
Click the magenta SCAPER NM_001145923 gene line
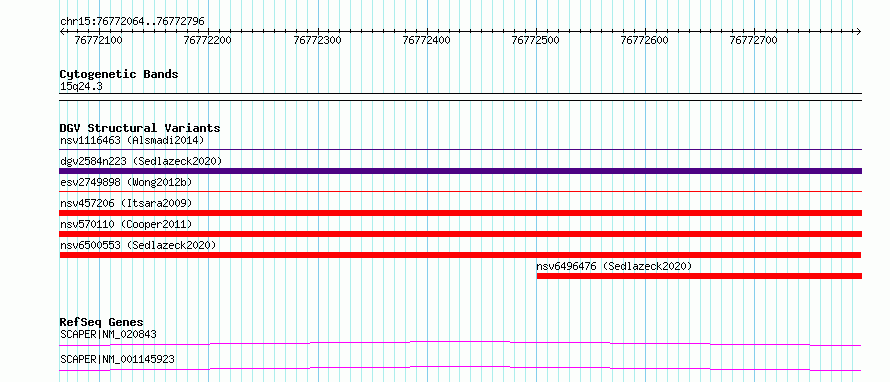[460, 368]
